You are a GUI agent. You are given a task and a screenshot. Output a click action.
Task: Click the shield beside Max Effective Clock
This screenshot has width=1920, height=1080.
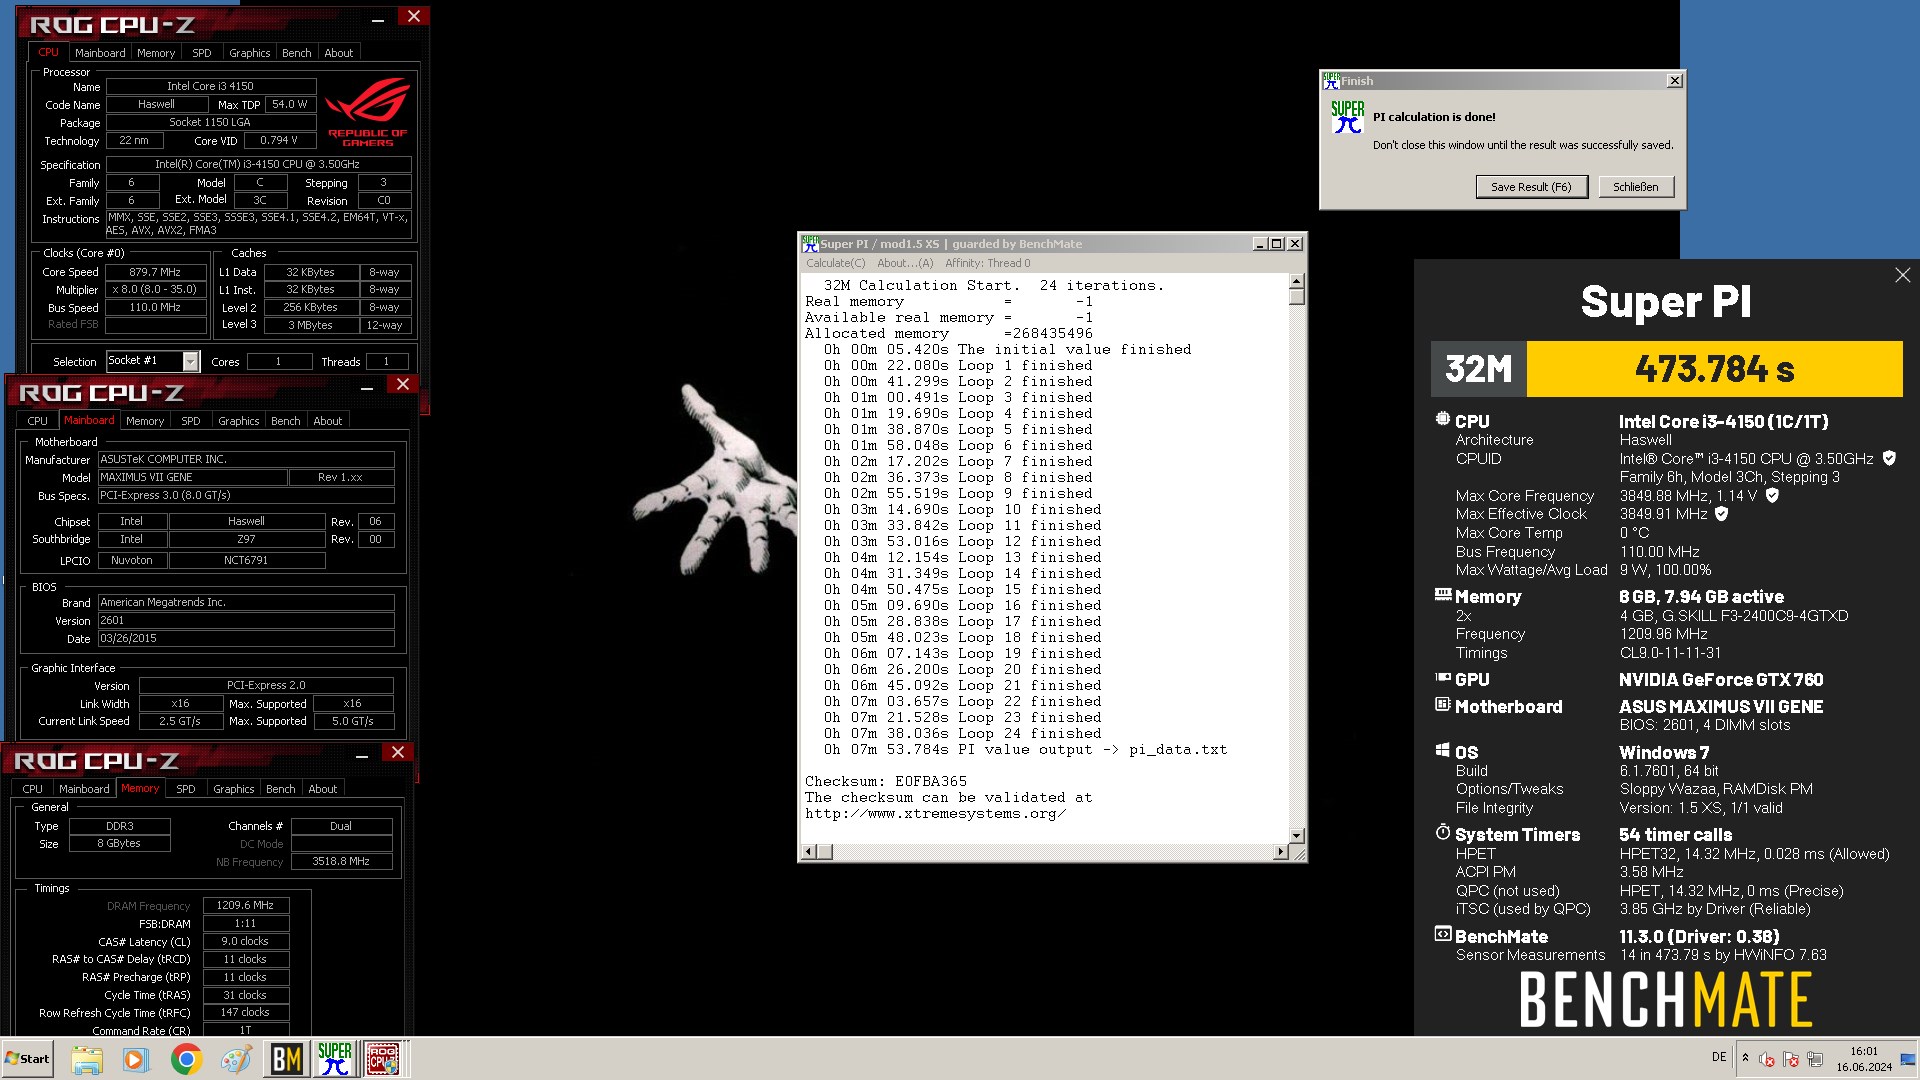pyautogui.click(x=1722, y=513)
